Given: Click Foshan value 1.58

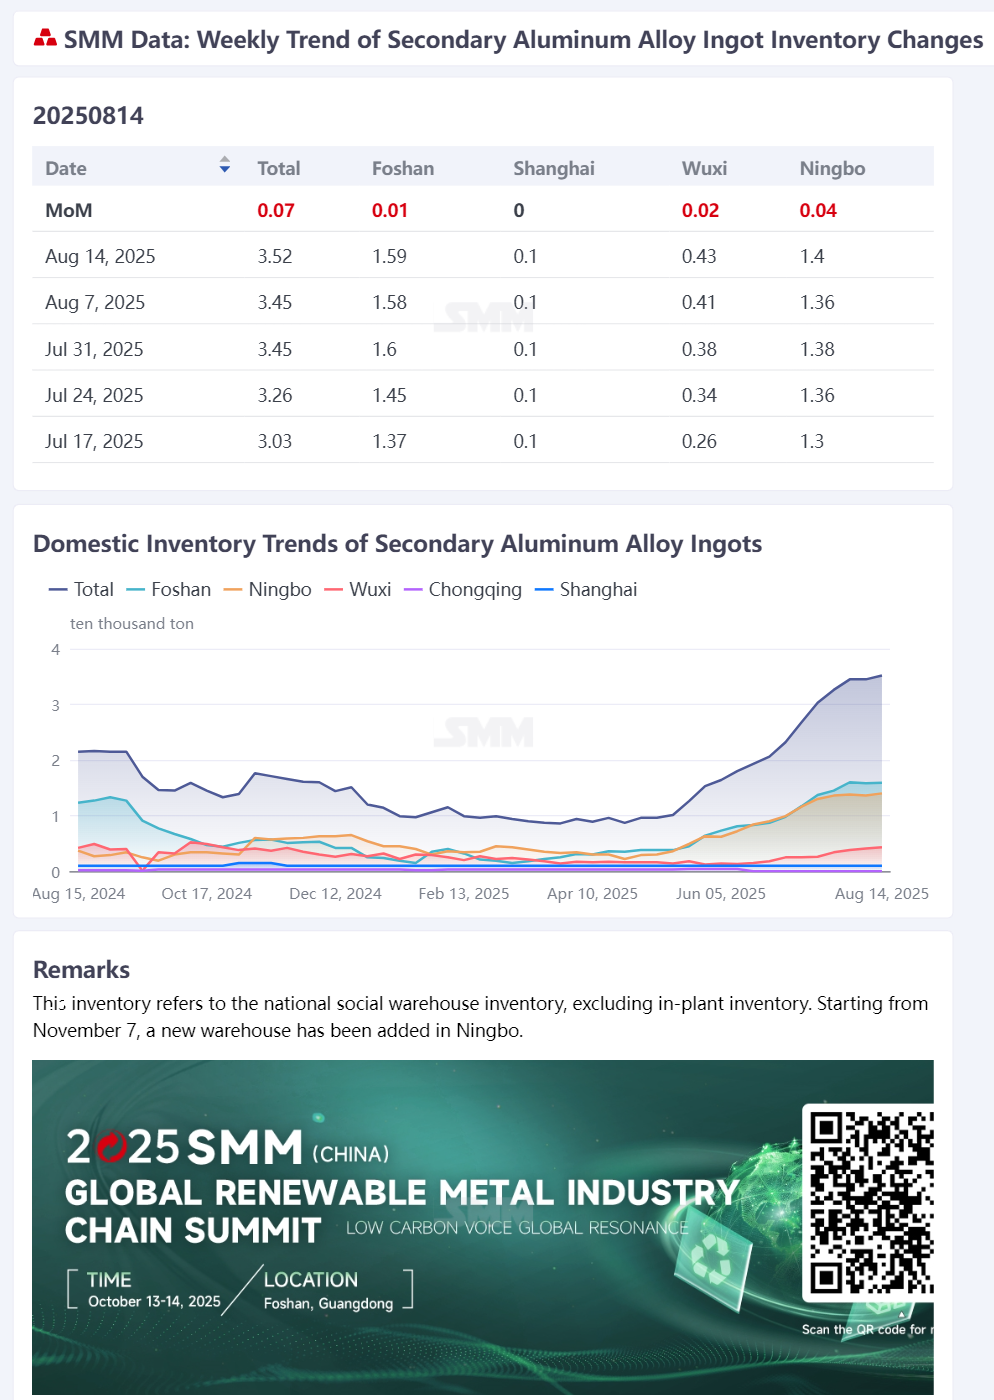Looking at the screenshot, I should coord(389,302).
